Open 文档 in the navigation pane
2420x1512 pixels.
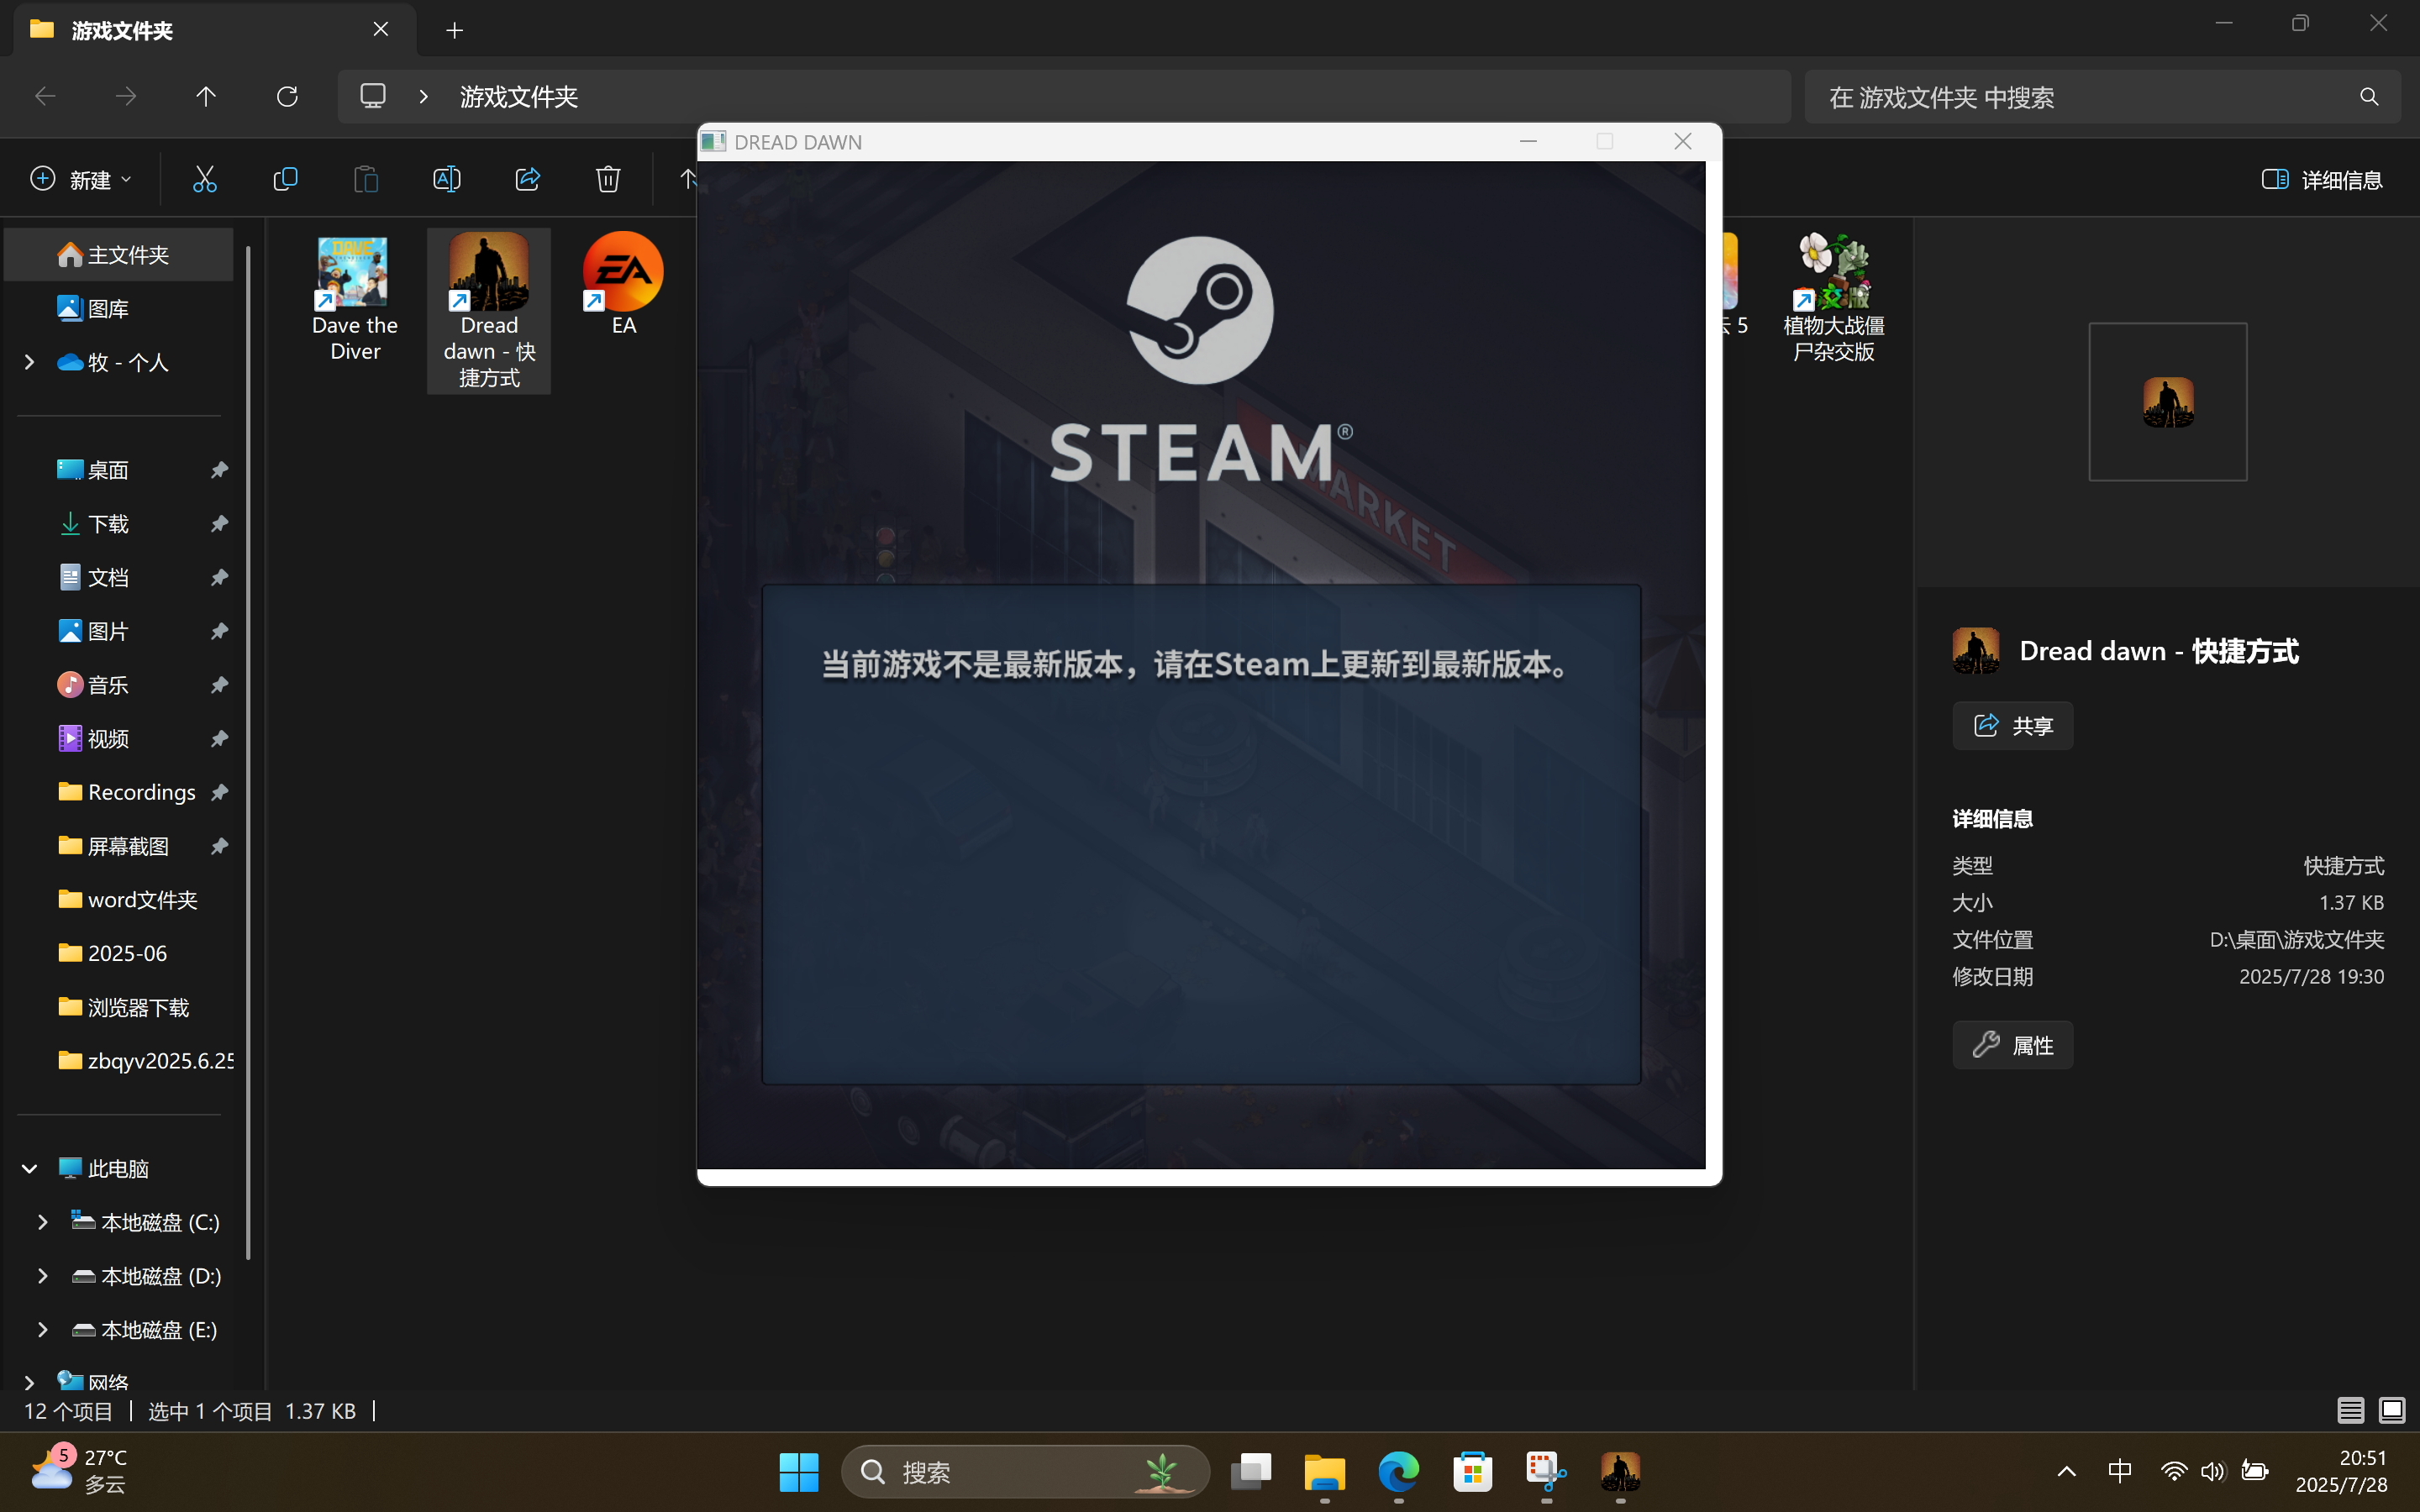click(x=119, y=577)
